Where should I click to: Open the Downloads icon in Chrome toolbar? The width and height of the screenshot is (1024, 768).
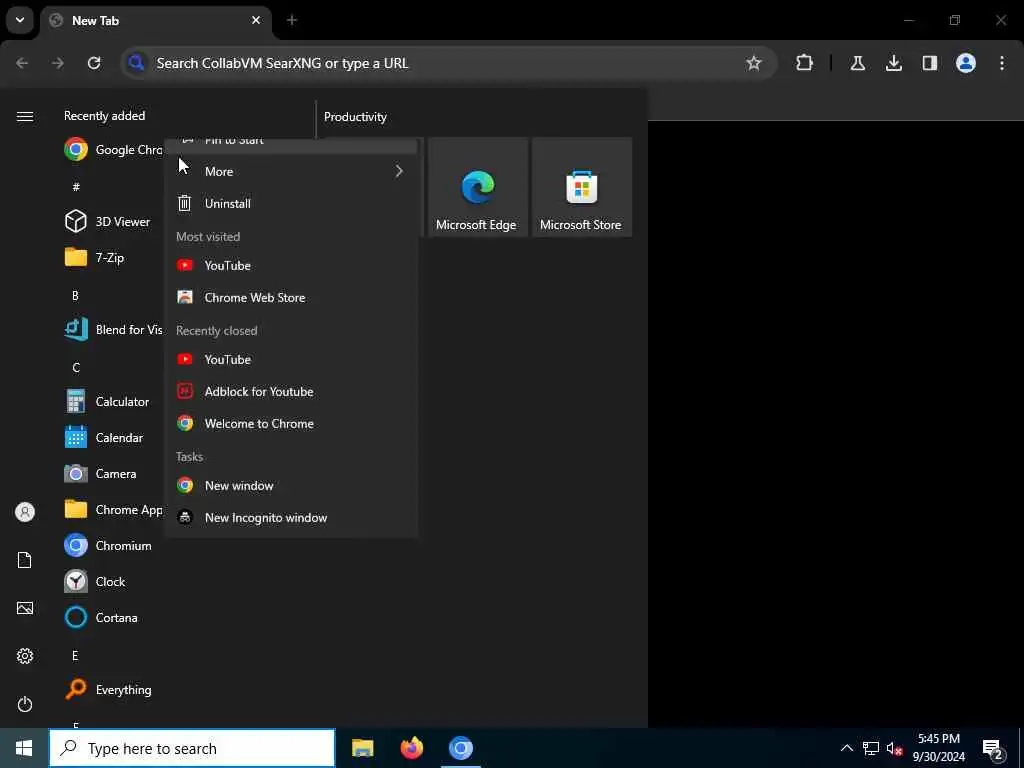coord(893,63)
